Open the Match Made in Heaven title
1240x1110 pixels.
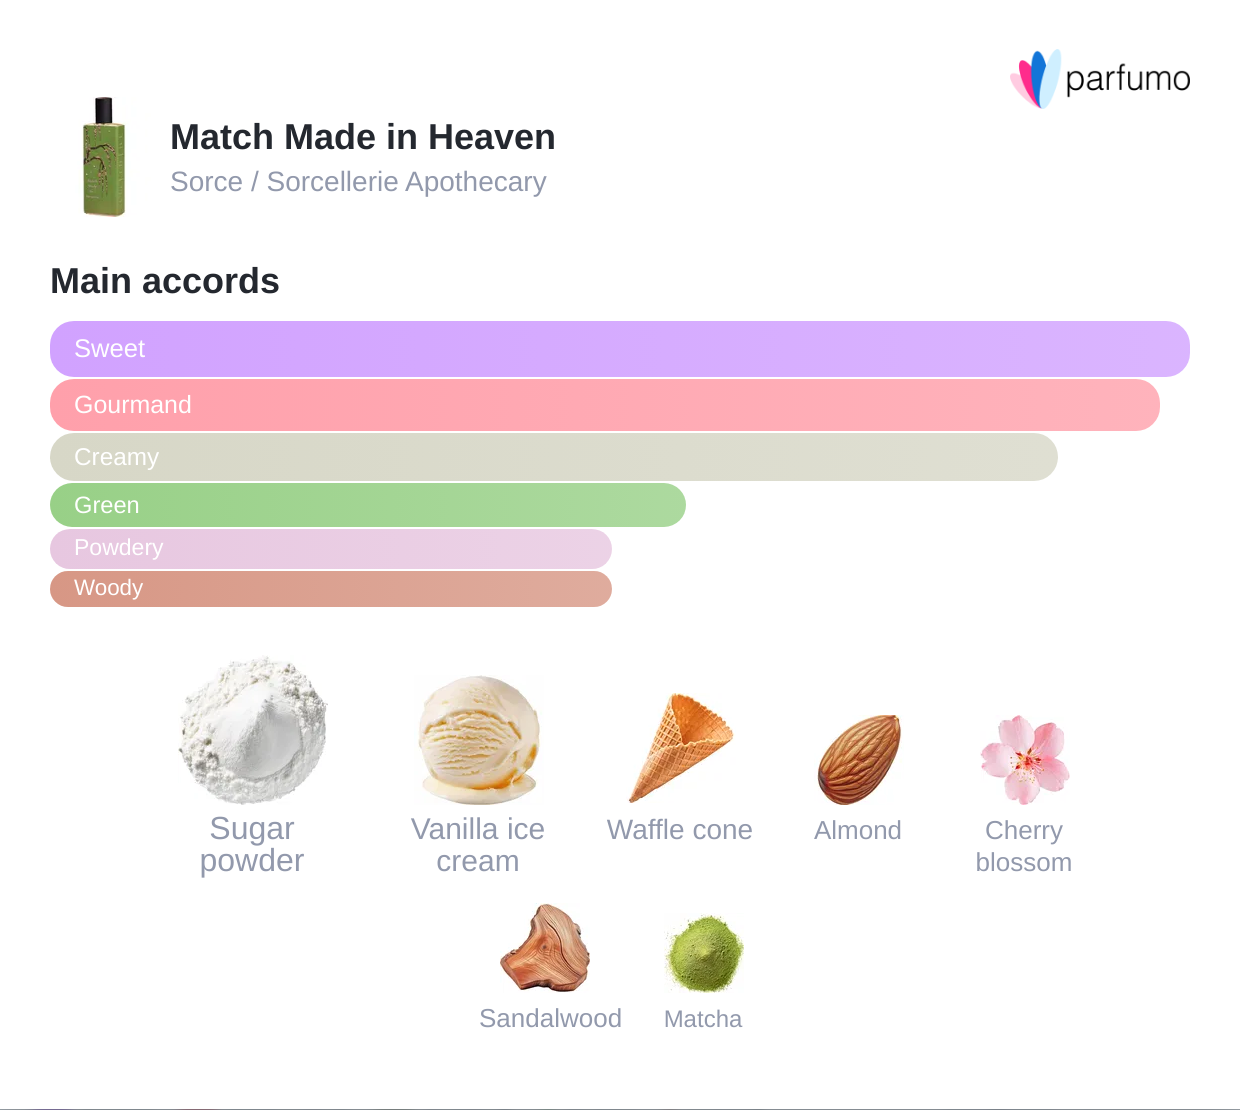click(362, 137)
